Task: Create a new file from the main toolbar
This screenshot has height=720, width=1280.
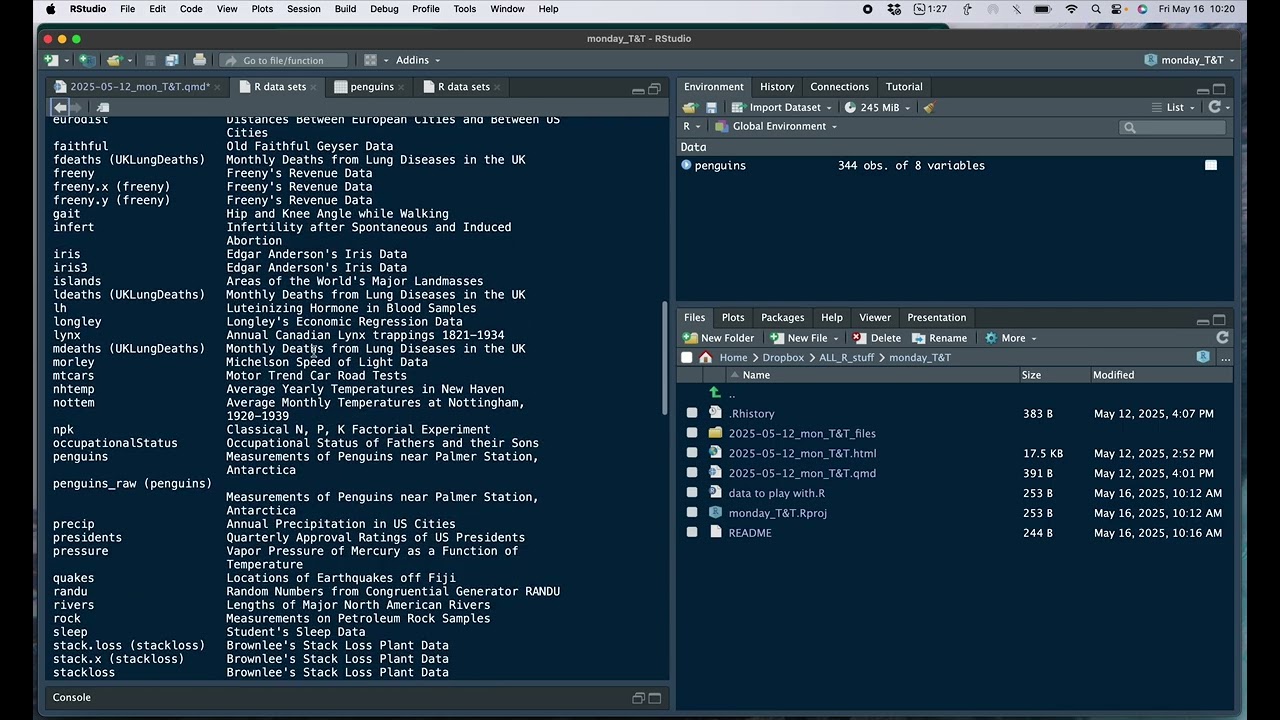Action: [51, 60]
